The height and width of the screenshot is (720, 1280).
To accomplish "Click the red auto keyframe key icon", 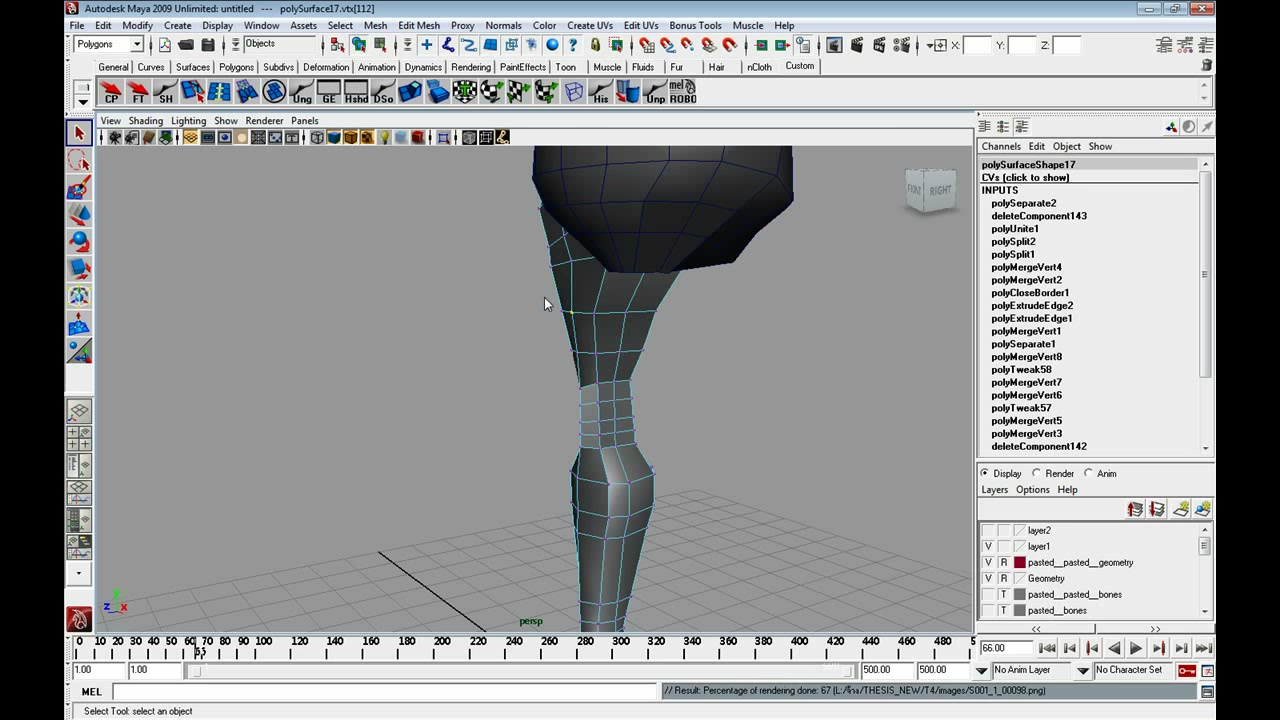I will [1187, 670].
